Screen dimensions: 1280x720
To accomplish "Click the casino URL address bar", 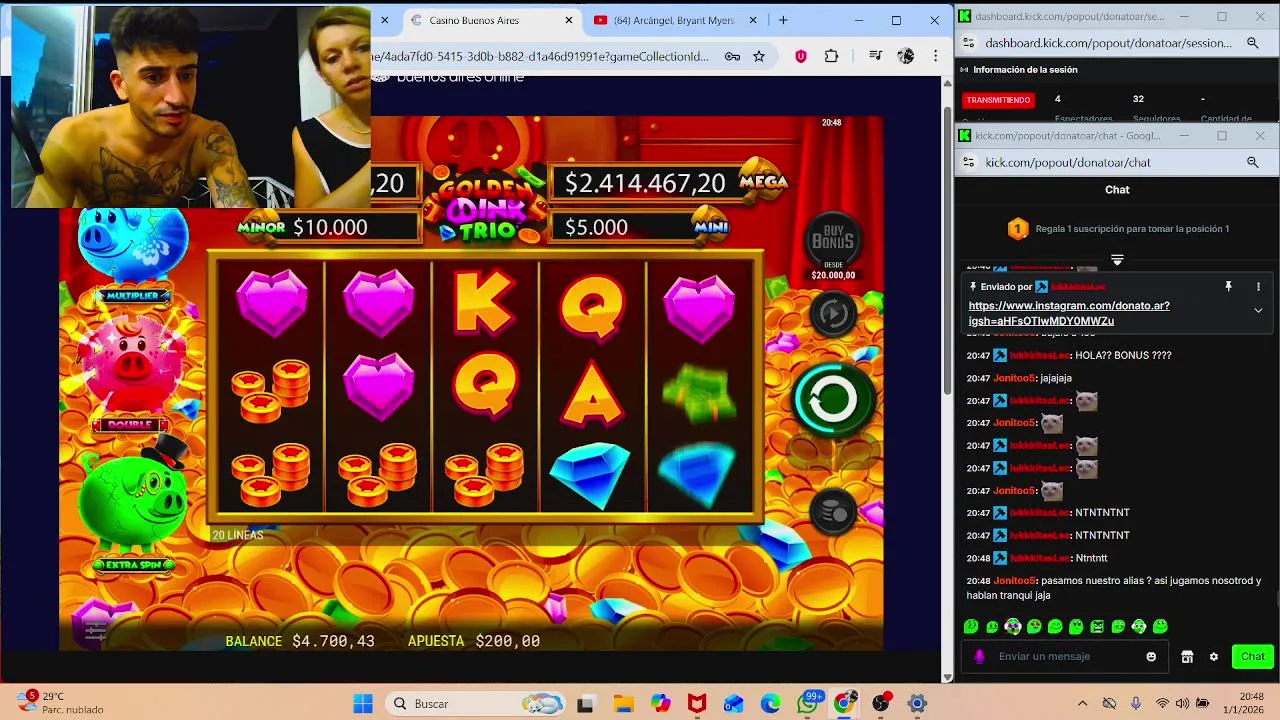I will pyautogui.click(x=540, y=56).
